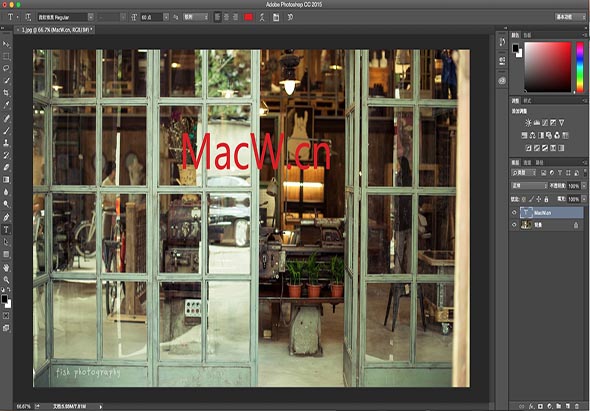
Task: Select the Crop tool
Action: tap(6, 93)
